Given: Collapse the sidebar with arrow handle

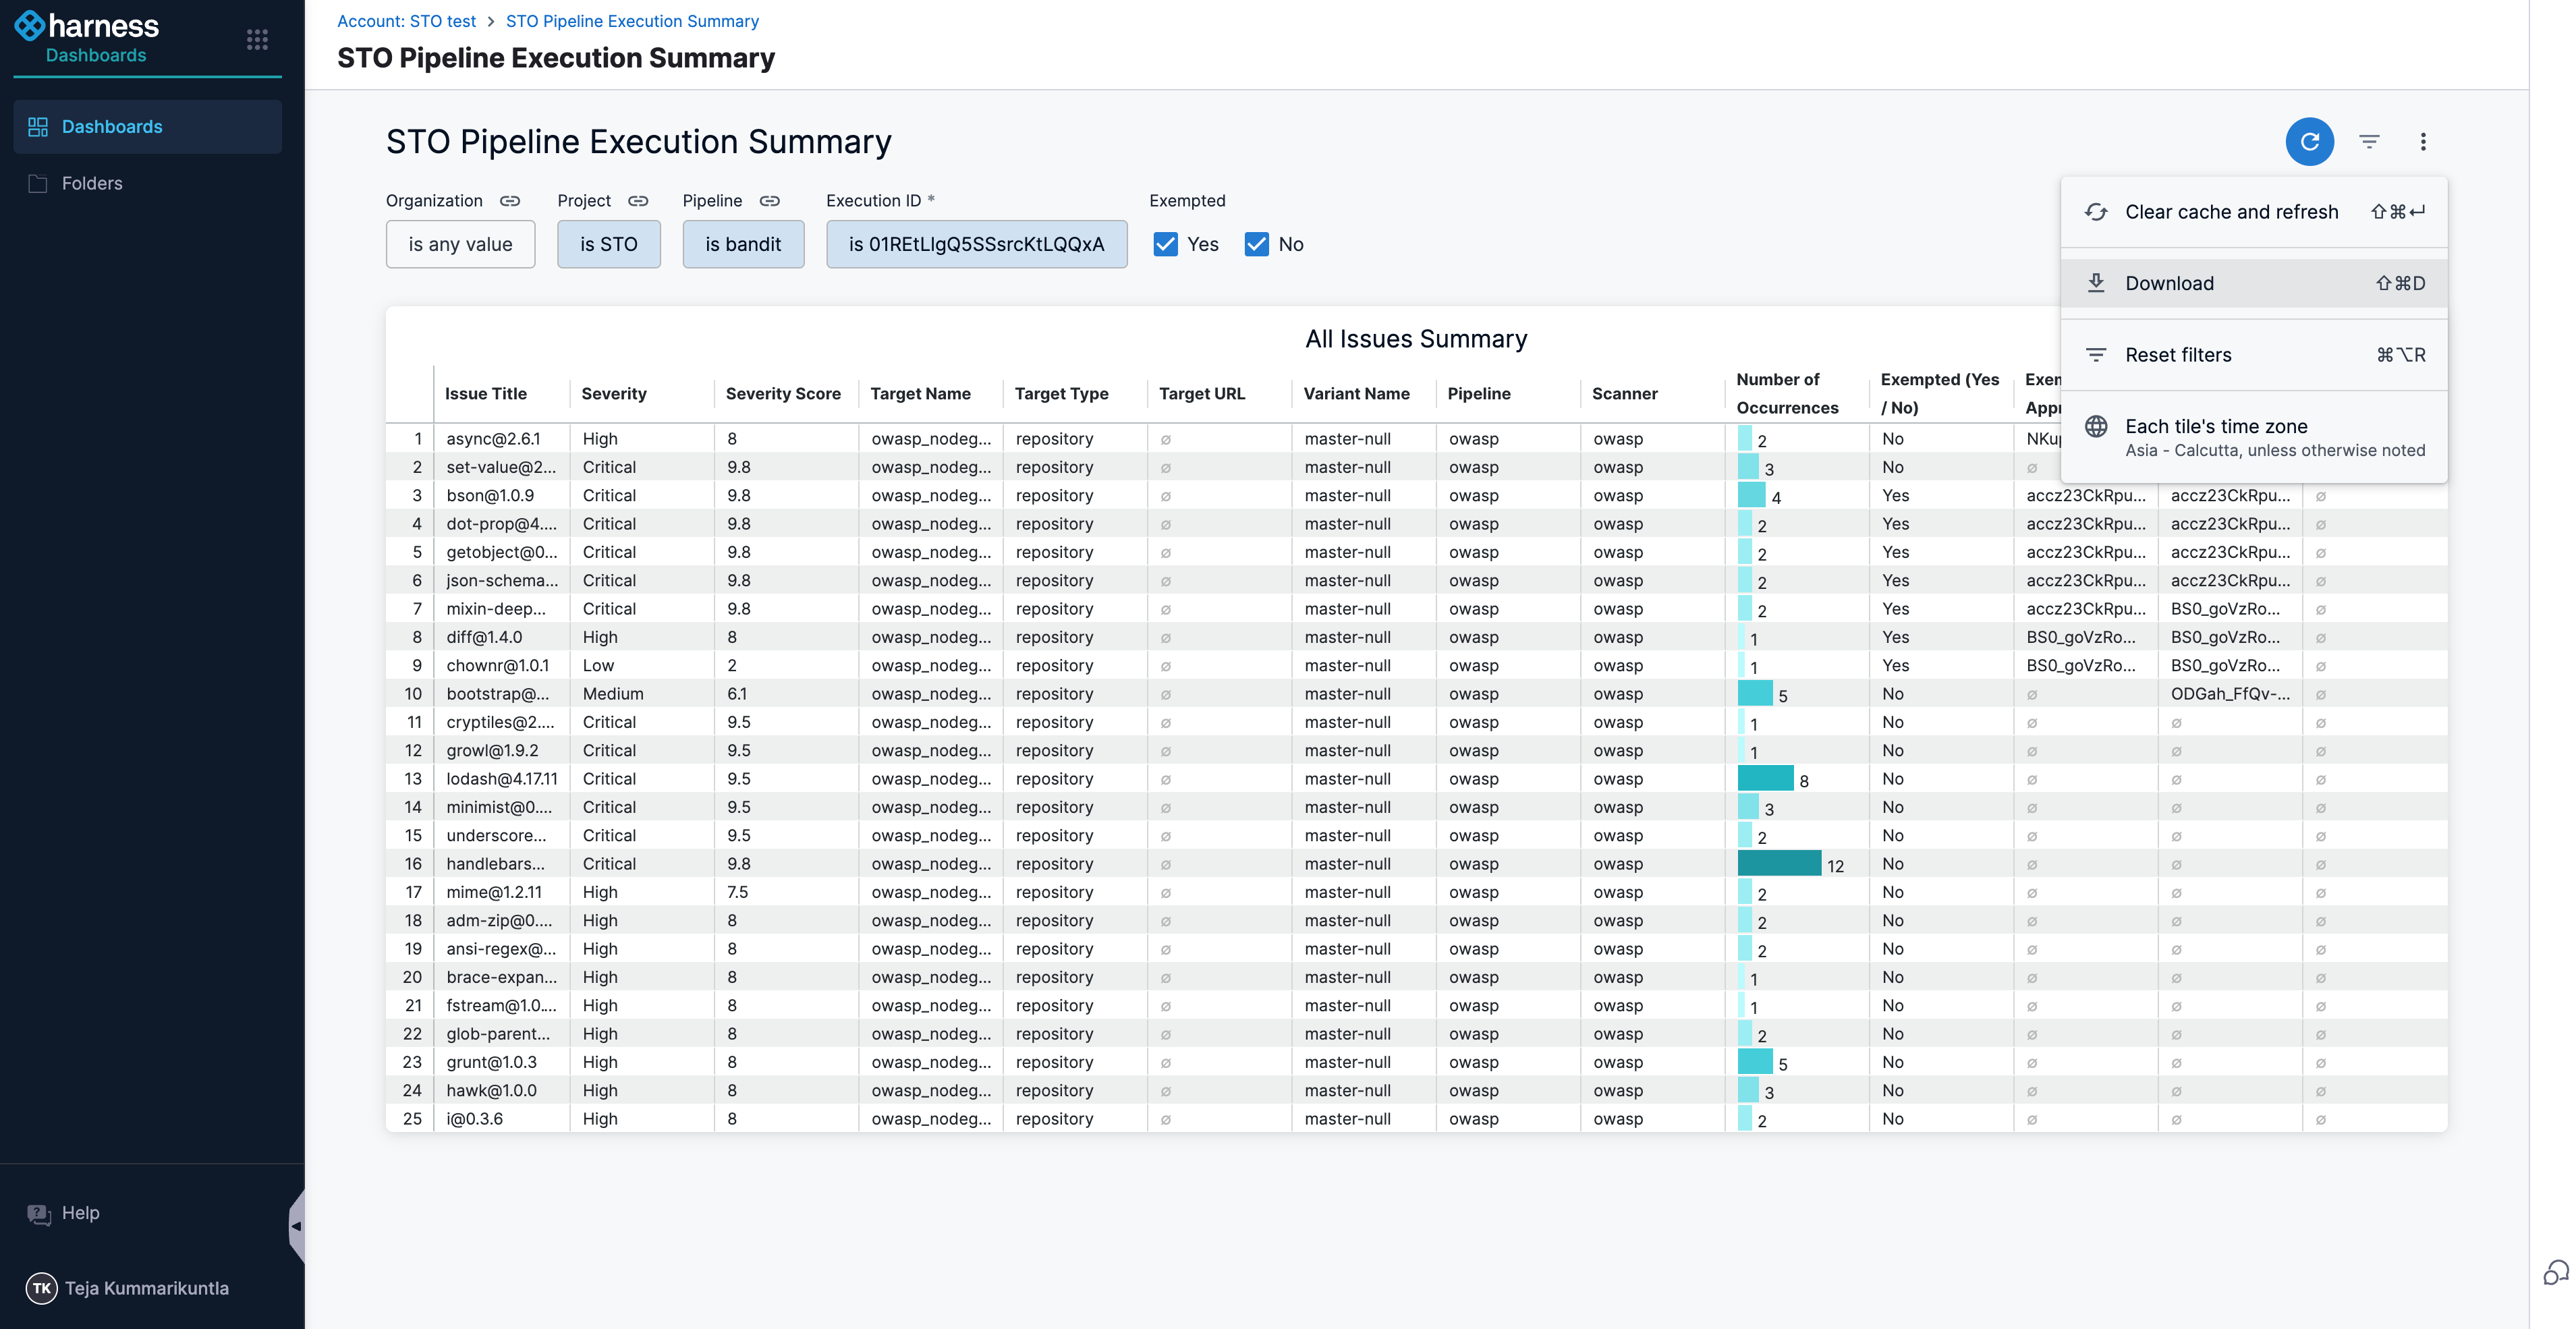Looking at the screenshot, I should point(296,1225).
